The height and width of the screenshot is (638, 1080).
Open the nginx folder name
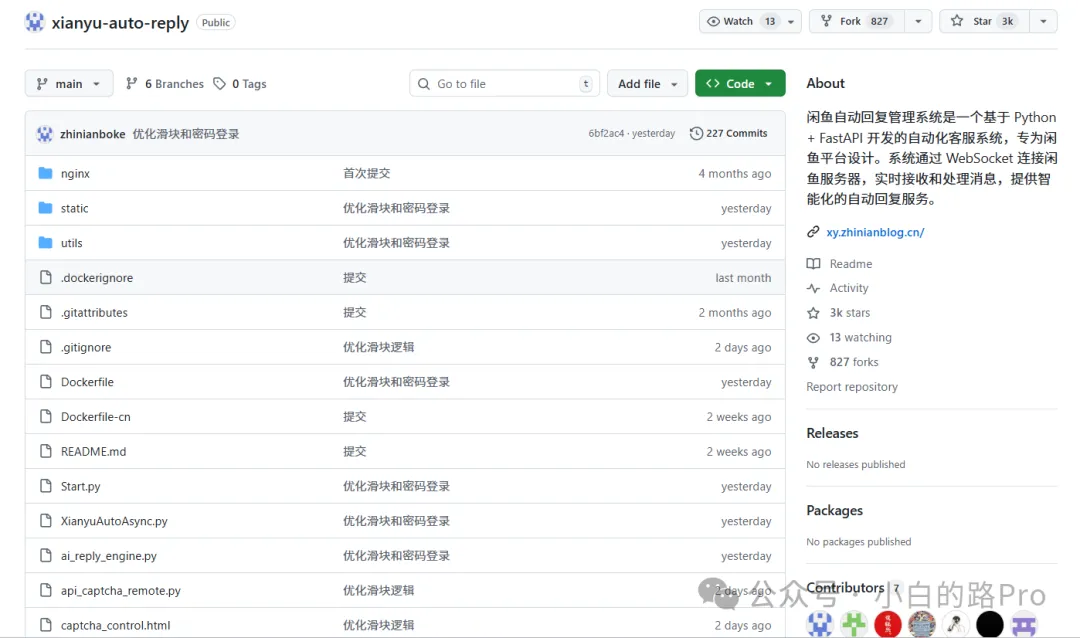[75, 174]
